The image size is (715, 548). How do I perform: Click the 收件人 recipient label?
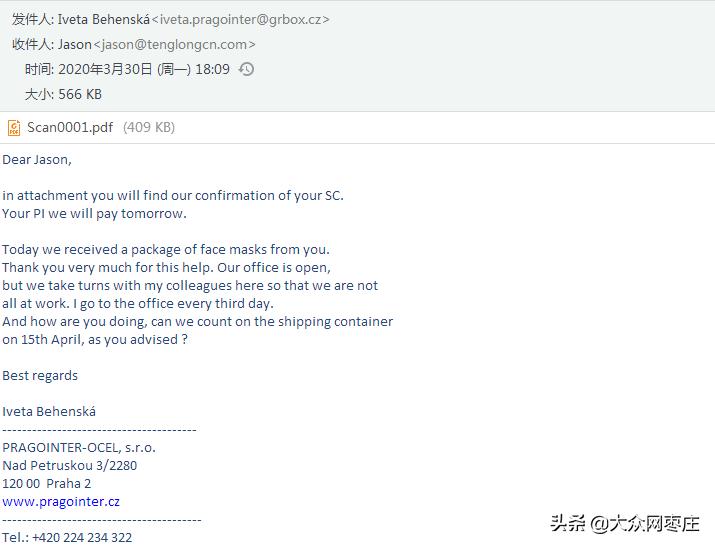click(31, 44)
